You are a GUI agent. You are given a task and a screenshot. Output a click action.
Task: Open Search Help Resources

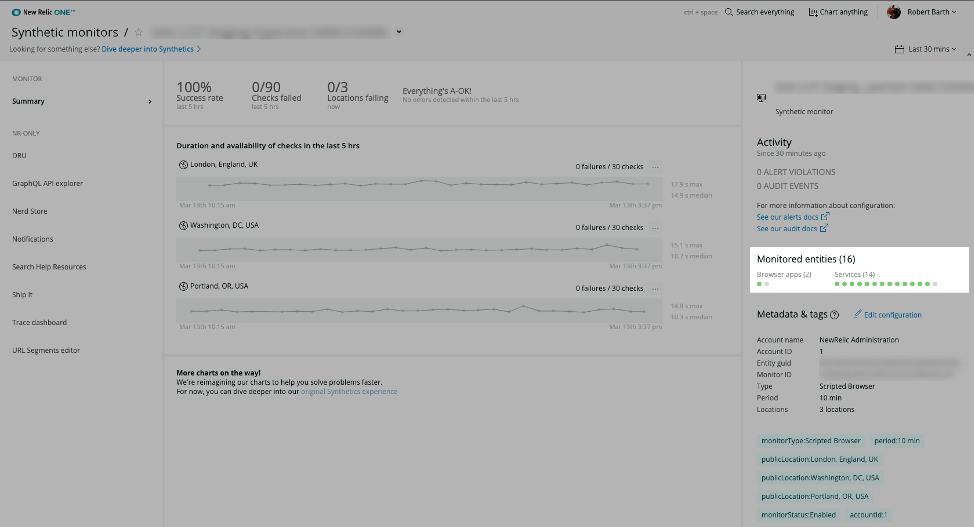pos(49,267)
